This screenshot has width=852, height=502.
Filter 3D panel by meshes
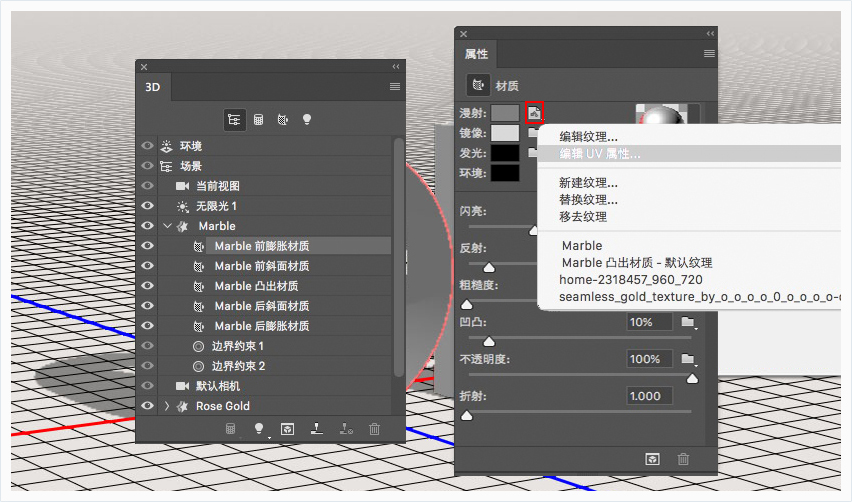(259, 120)
